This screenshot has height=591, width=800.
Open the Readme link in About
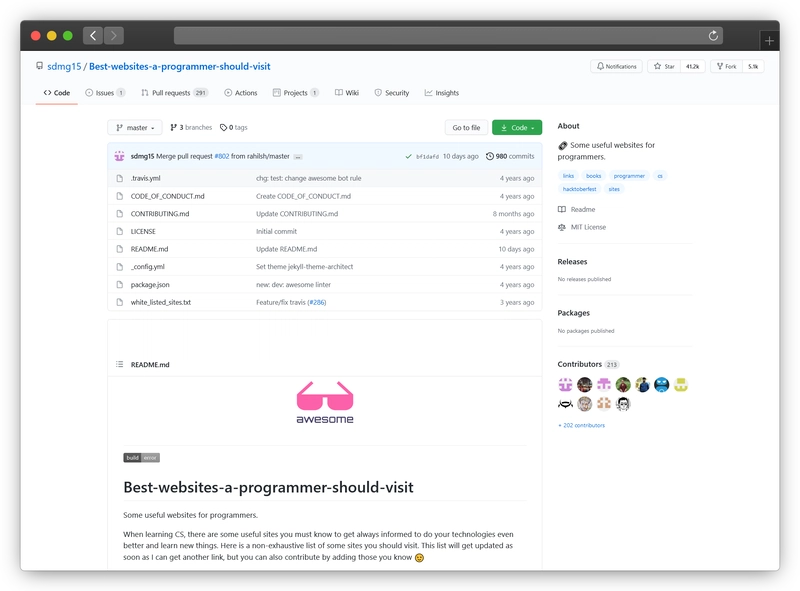click(583, 209)
